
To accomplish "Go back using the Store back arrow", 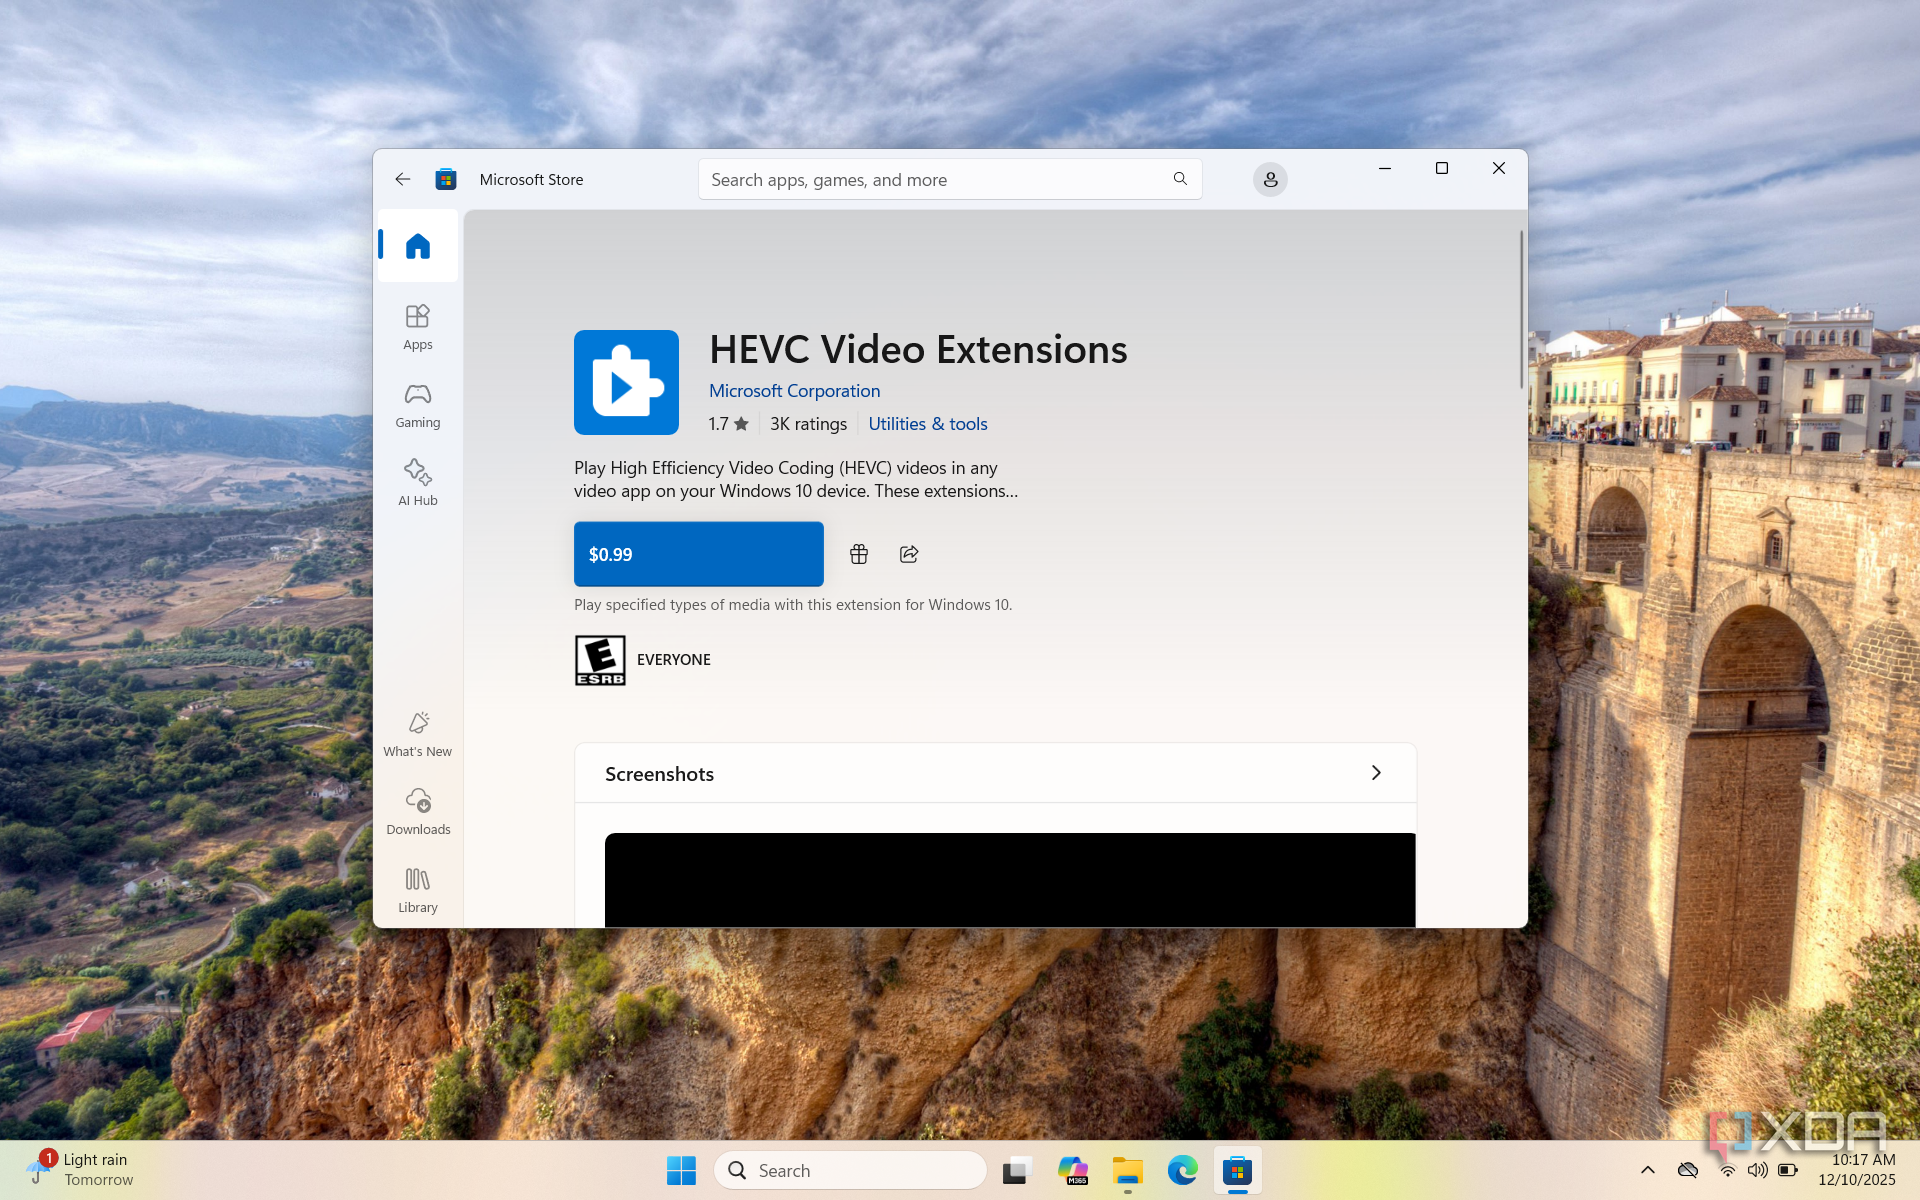I will click(x=403, y=179).
